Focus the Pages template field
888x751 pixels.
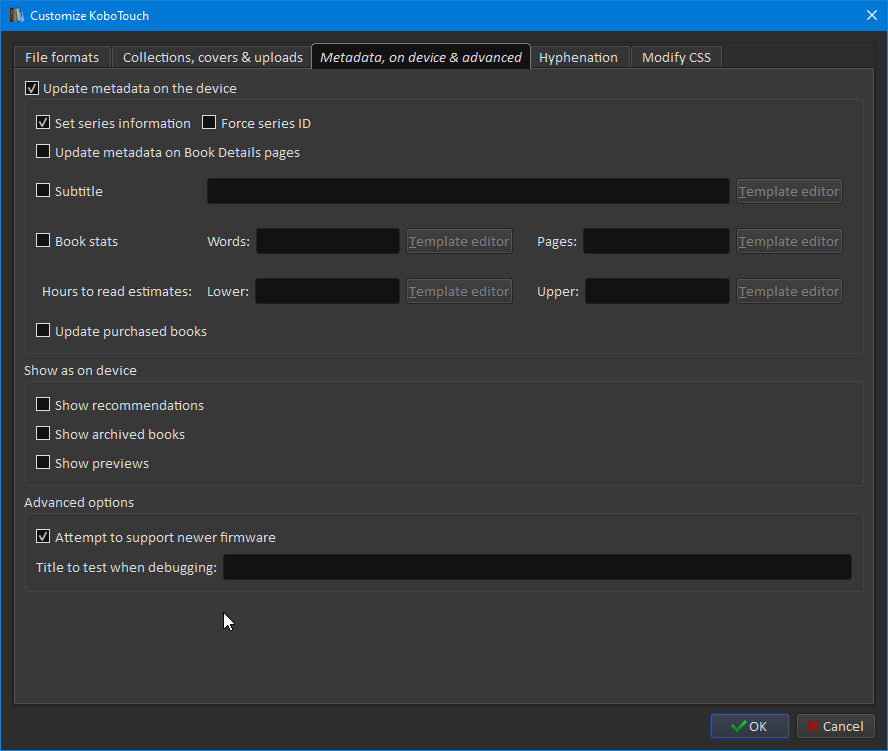click(656, 241)
